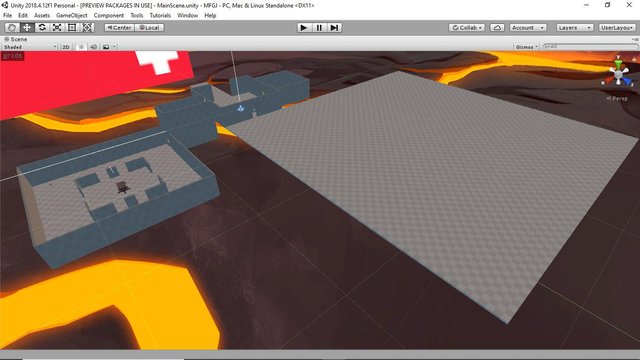Pause the game preview
Viewport: 640px width, 360px height.
pyautogui.click(x=319, y=27)
